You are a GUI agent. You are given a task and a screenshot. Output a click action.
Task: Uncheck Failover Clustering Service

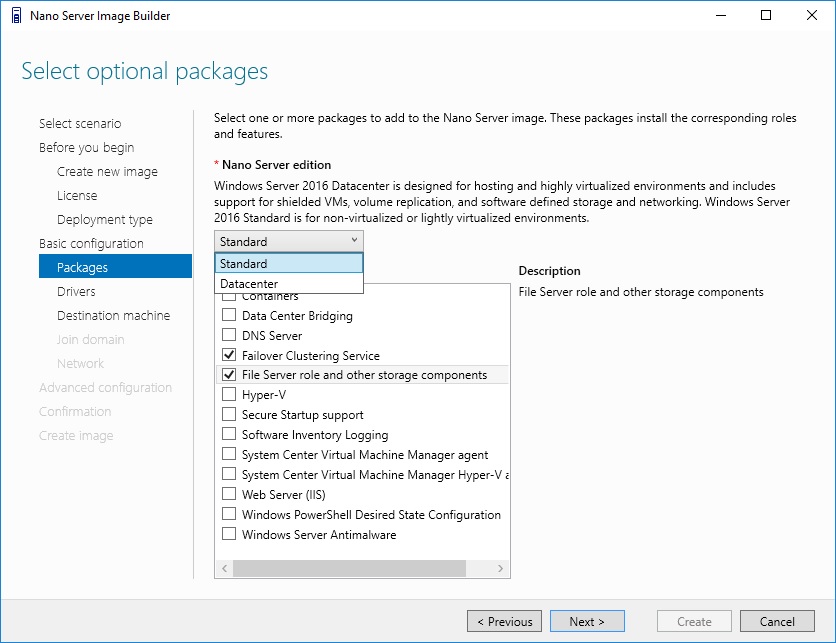pos(229,355)
